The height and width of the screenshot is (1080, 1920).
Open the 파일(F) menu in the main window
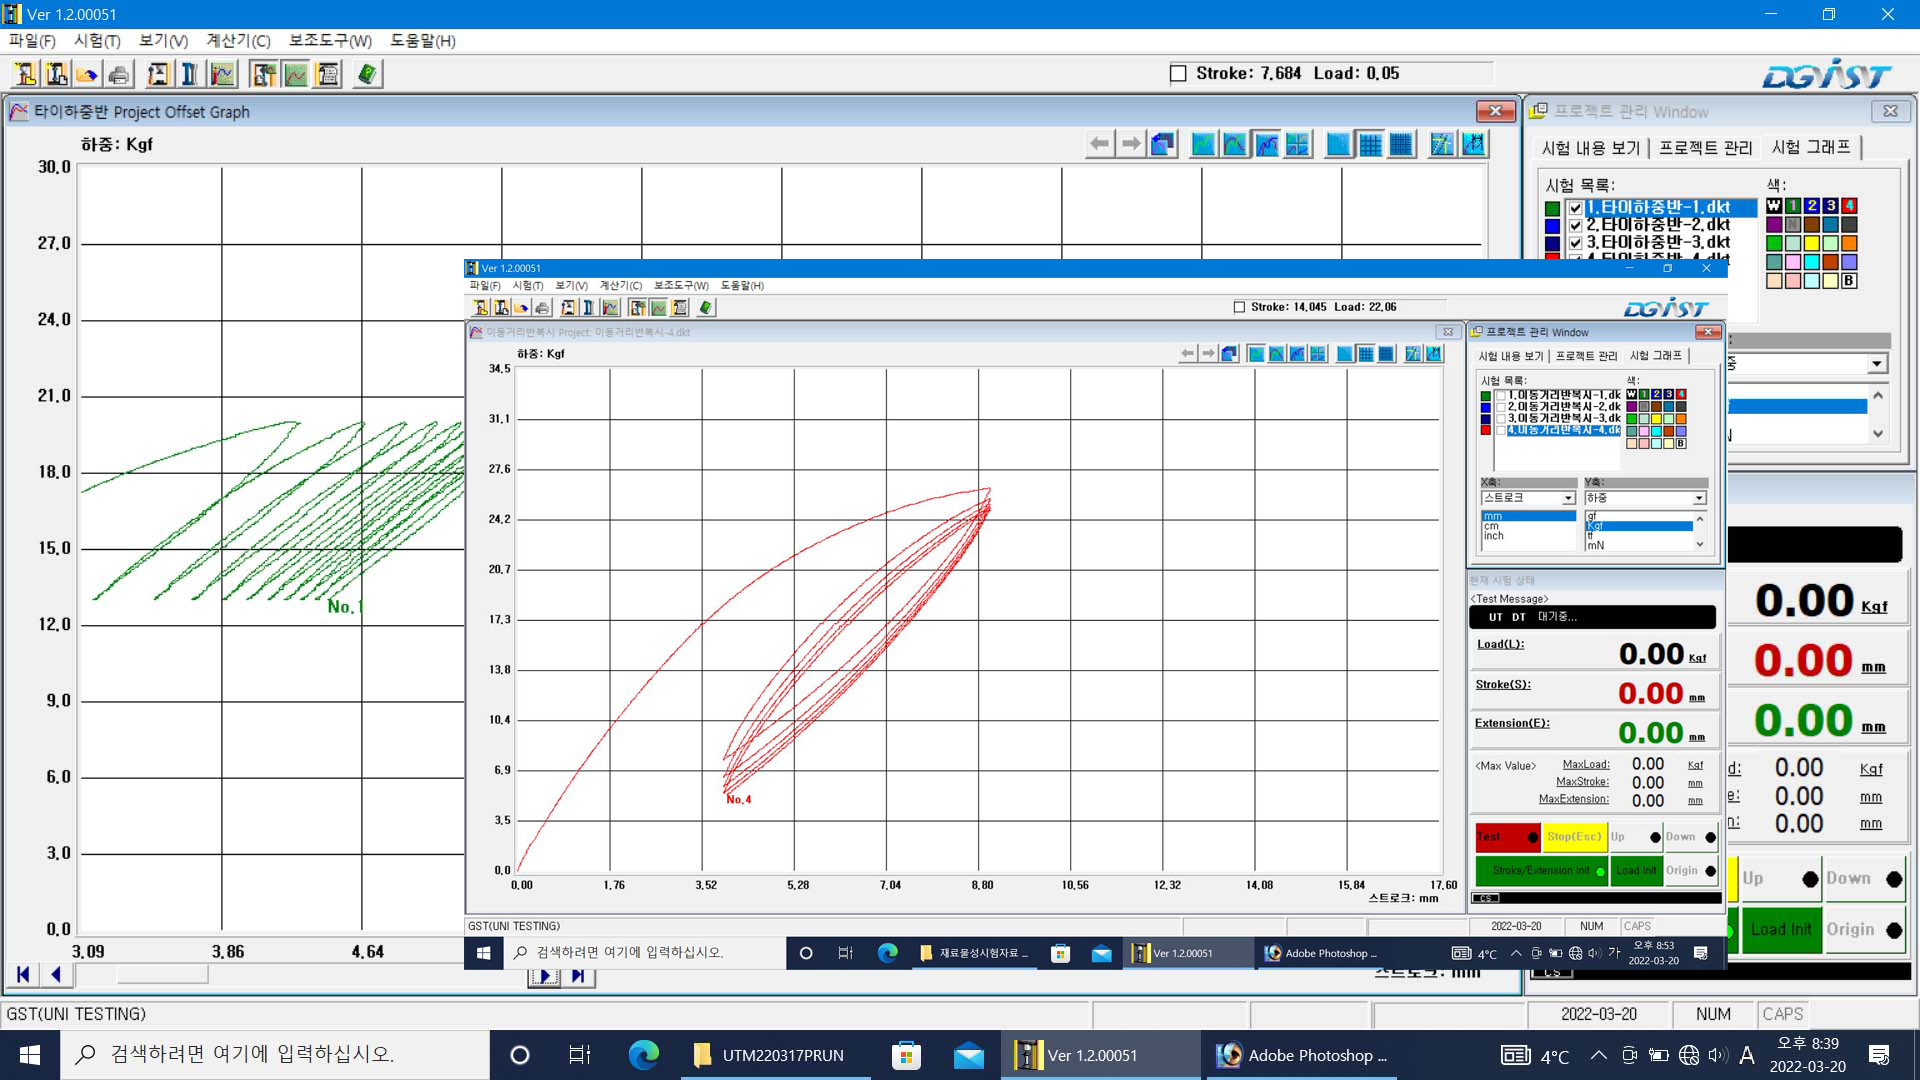(32, 41)
